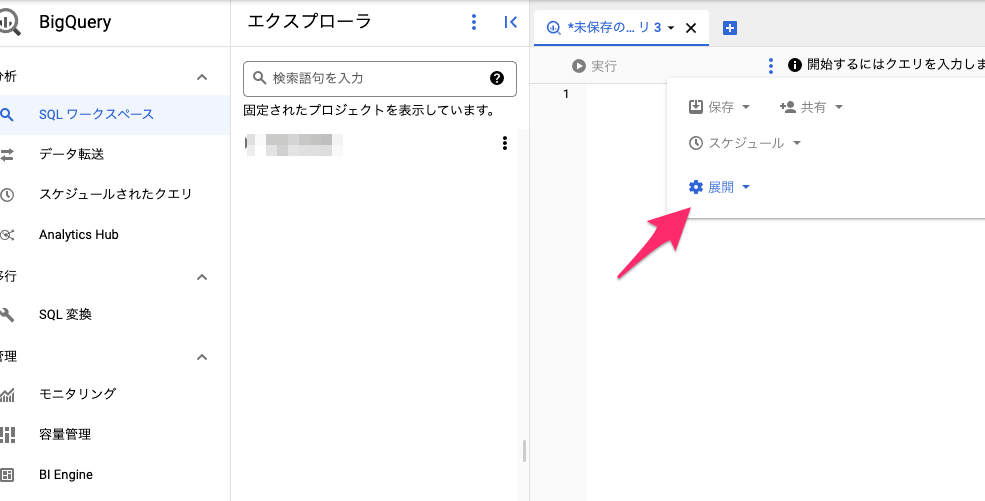Click the モニタリング chart icon
The height and width of the screenshot is (501, 985).
click(x=6, y=394)
